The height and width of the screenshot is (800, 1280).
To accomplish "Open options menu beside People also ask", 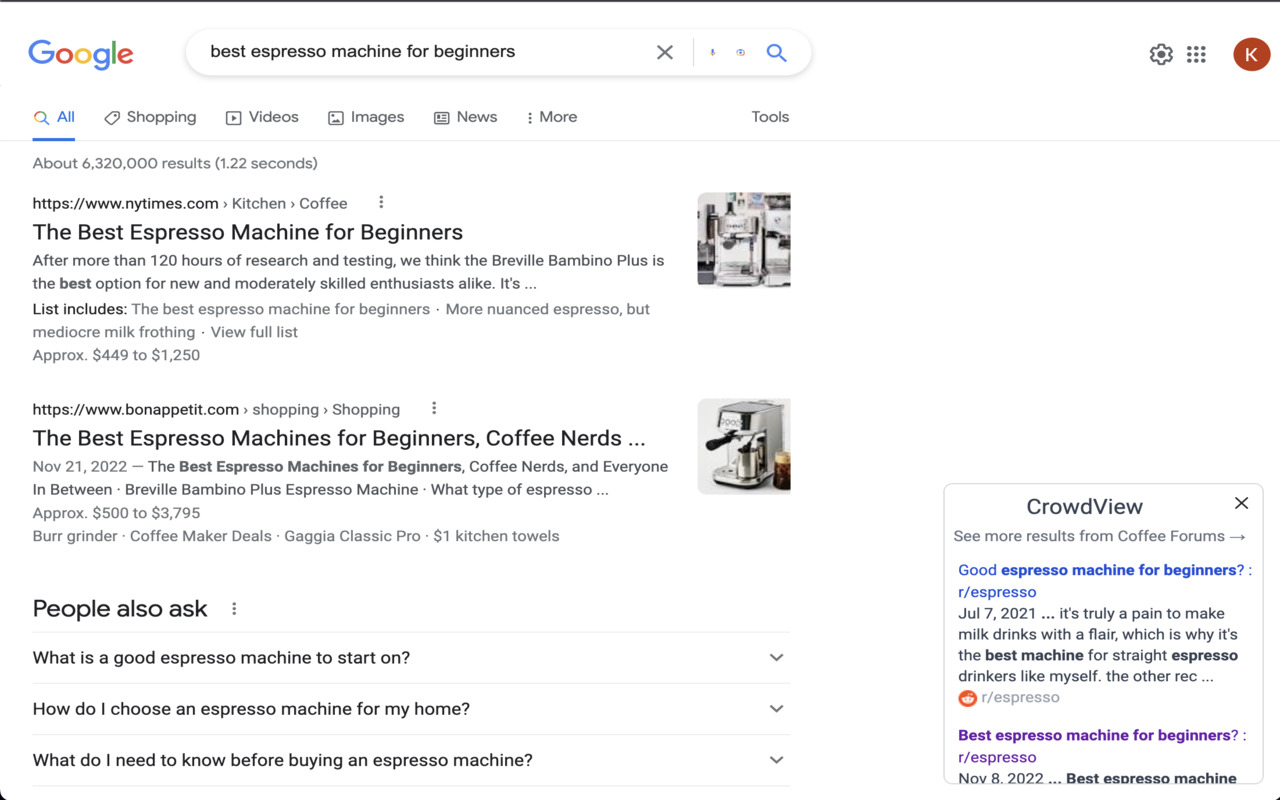I will [x=234, y=608].
